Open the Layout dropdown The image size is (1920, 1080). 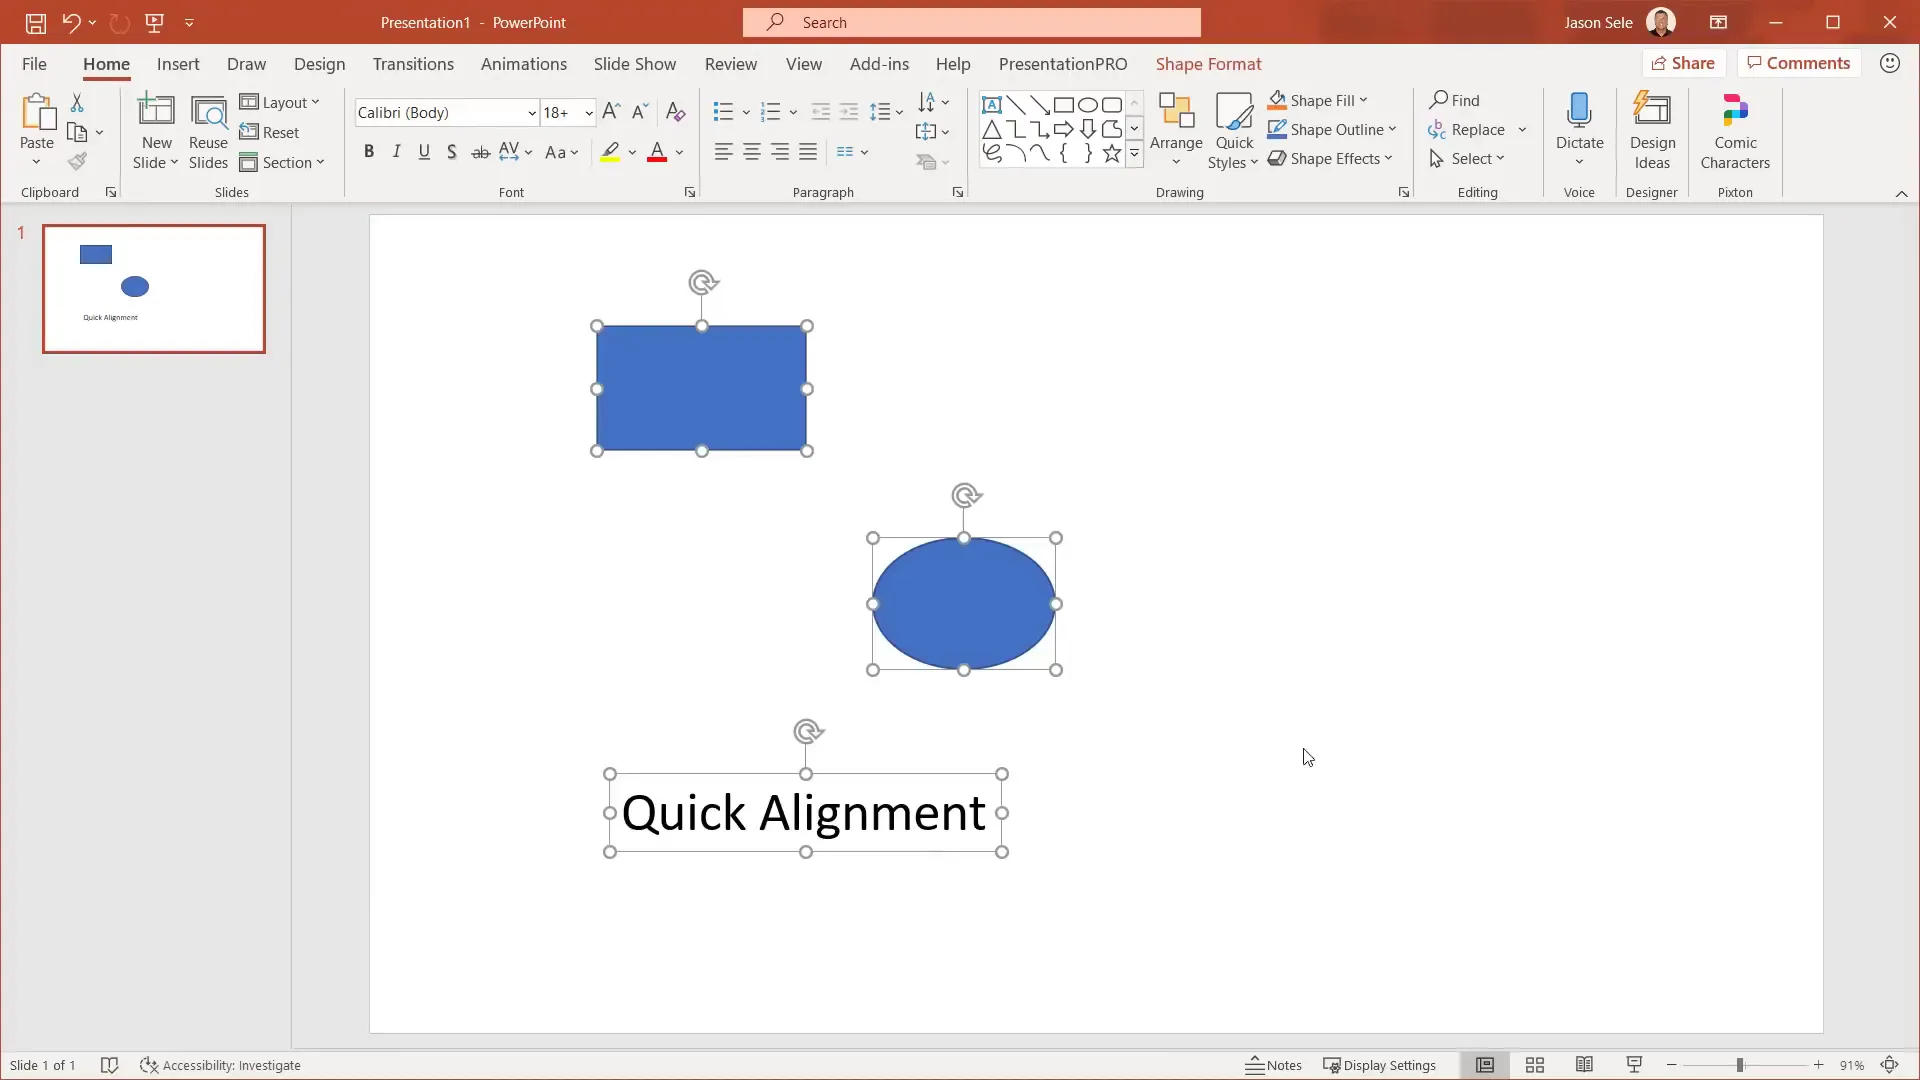tap(280, 103)
